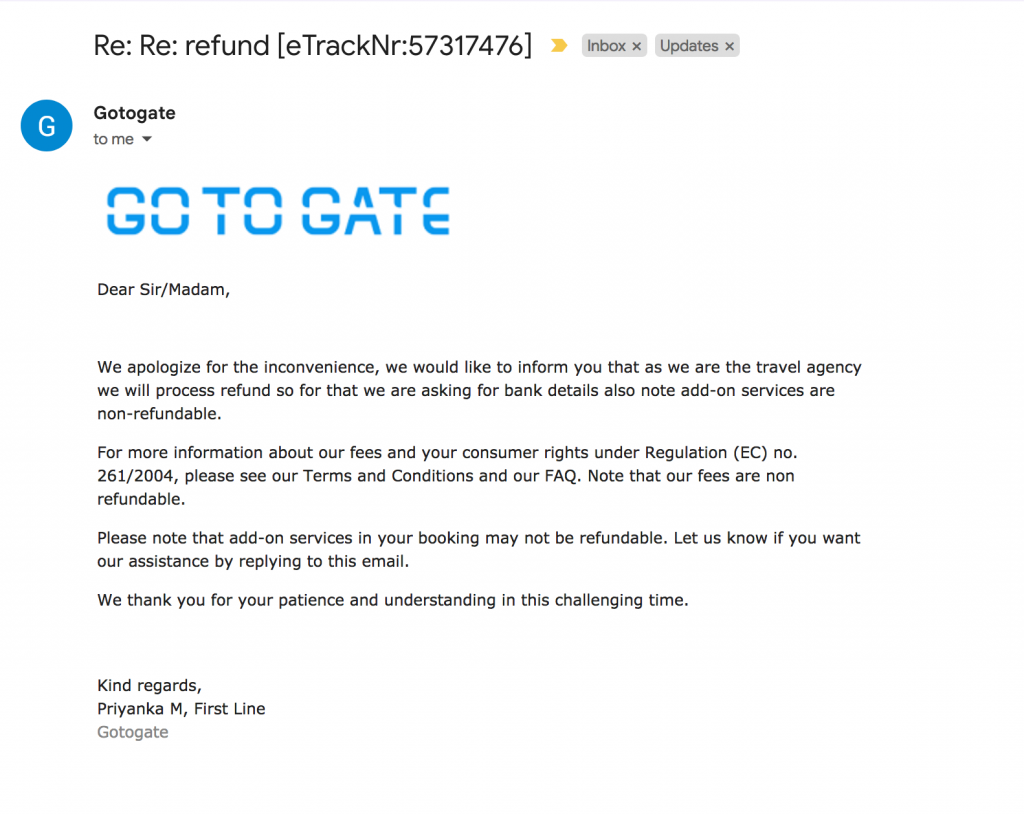Image resolution: width=1024 pixels, height=814 pixels.
Task: Click the yellow importance marker
Action: 559,46
